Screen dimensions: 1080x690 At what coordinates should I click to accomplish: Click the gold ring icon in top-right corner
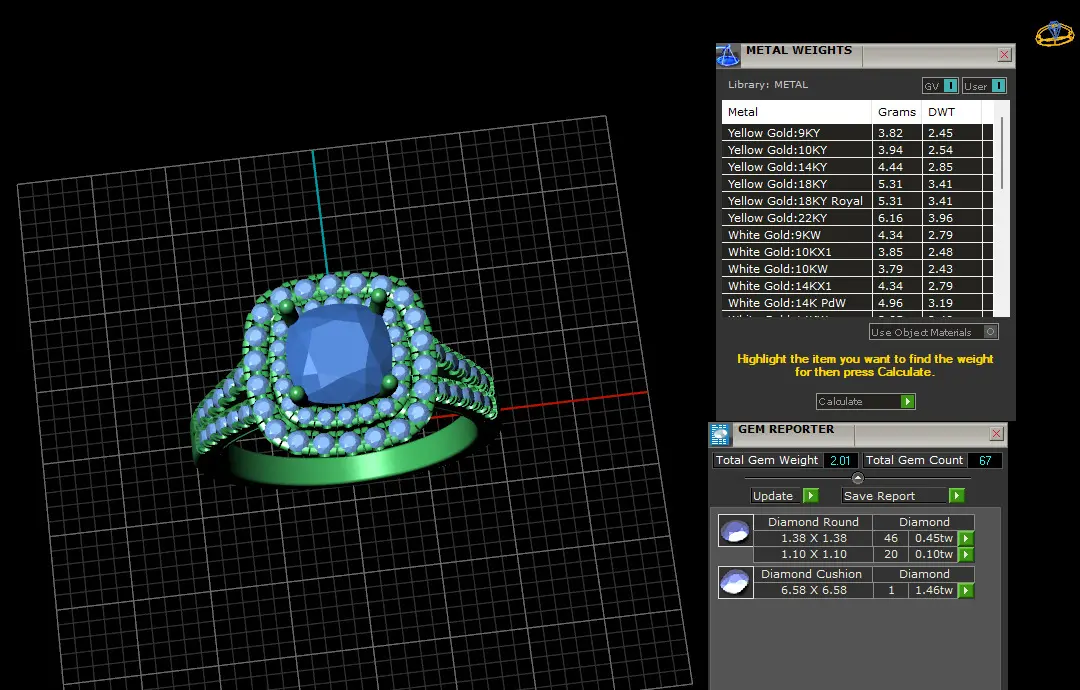click(x=1055, y=34)
